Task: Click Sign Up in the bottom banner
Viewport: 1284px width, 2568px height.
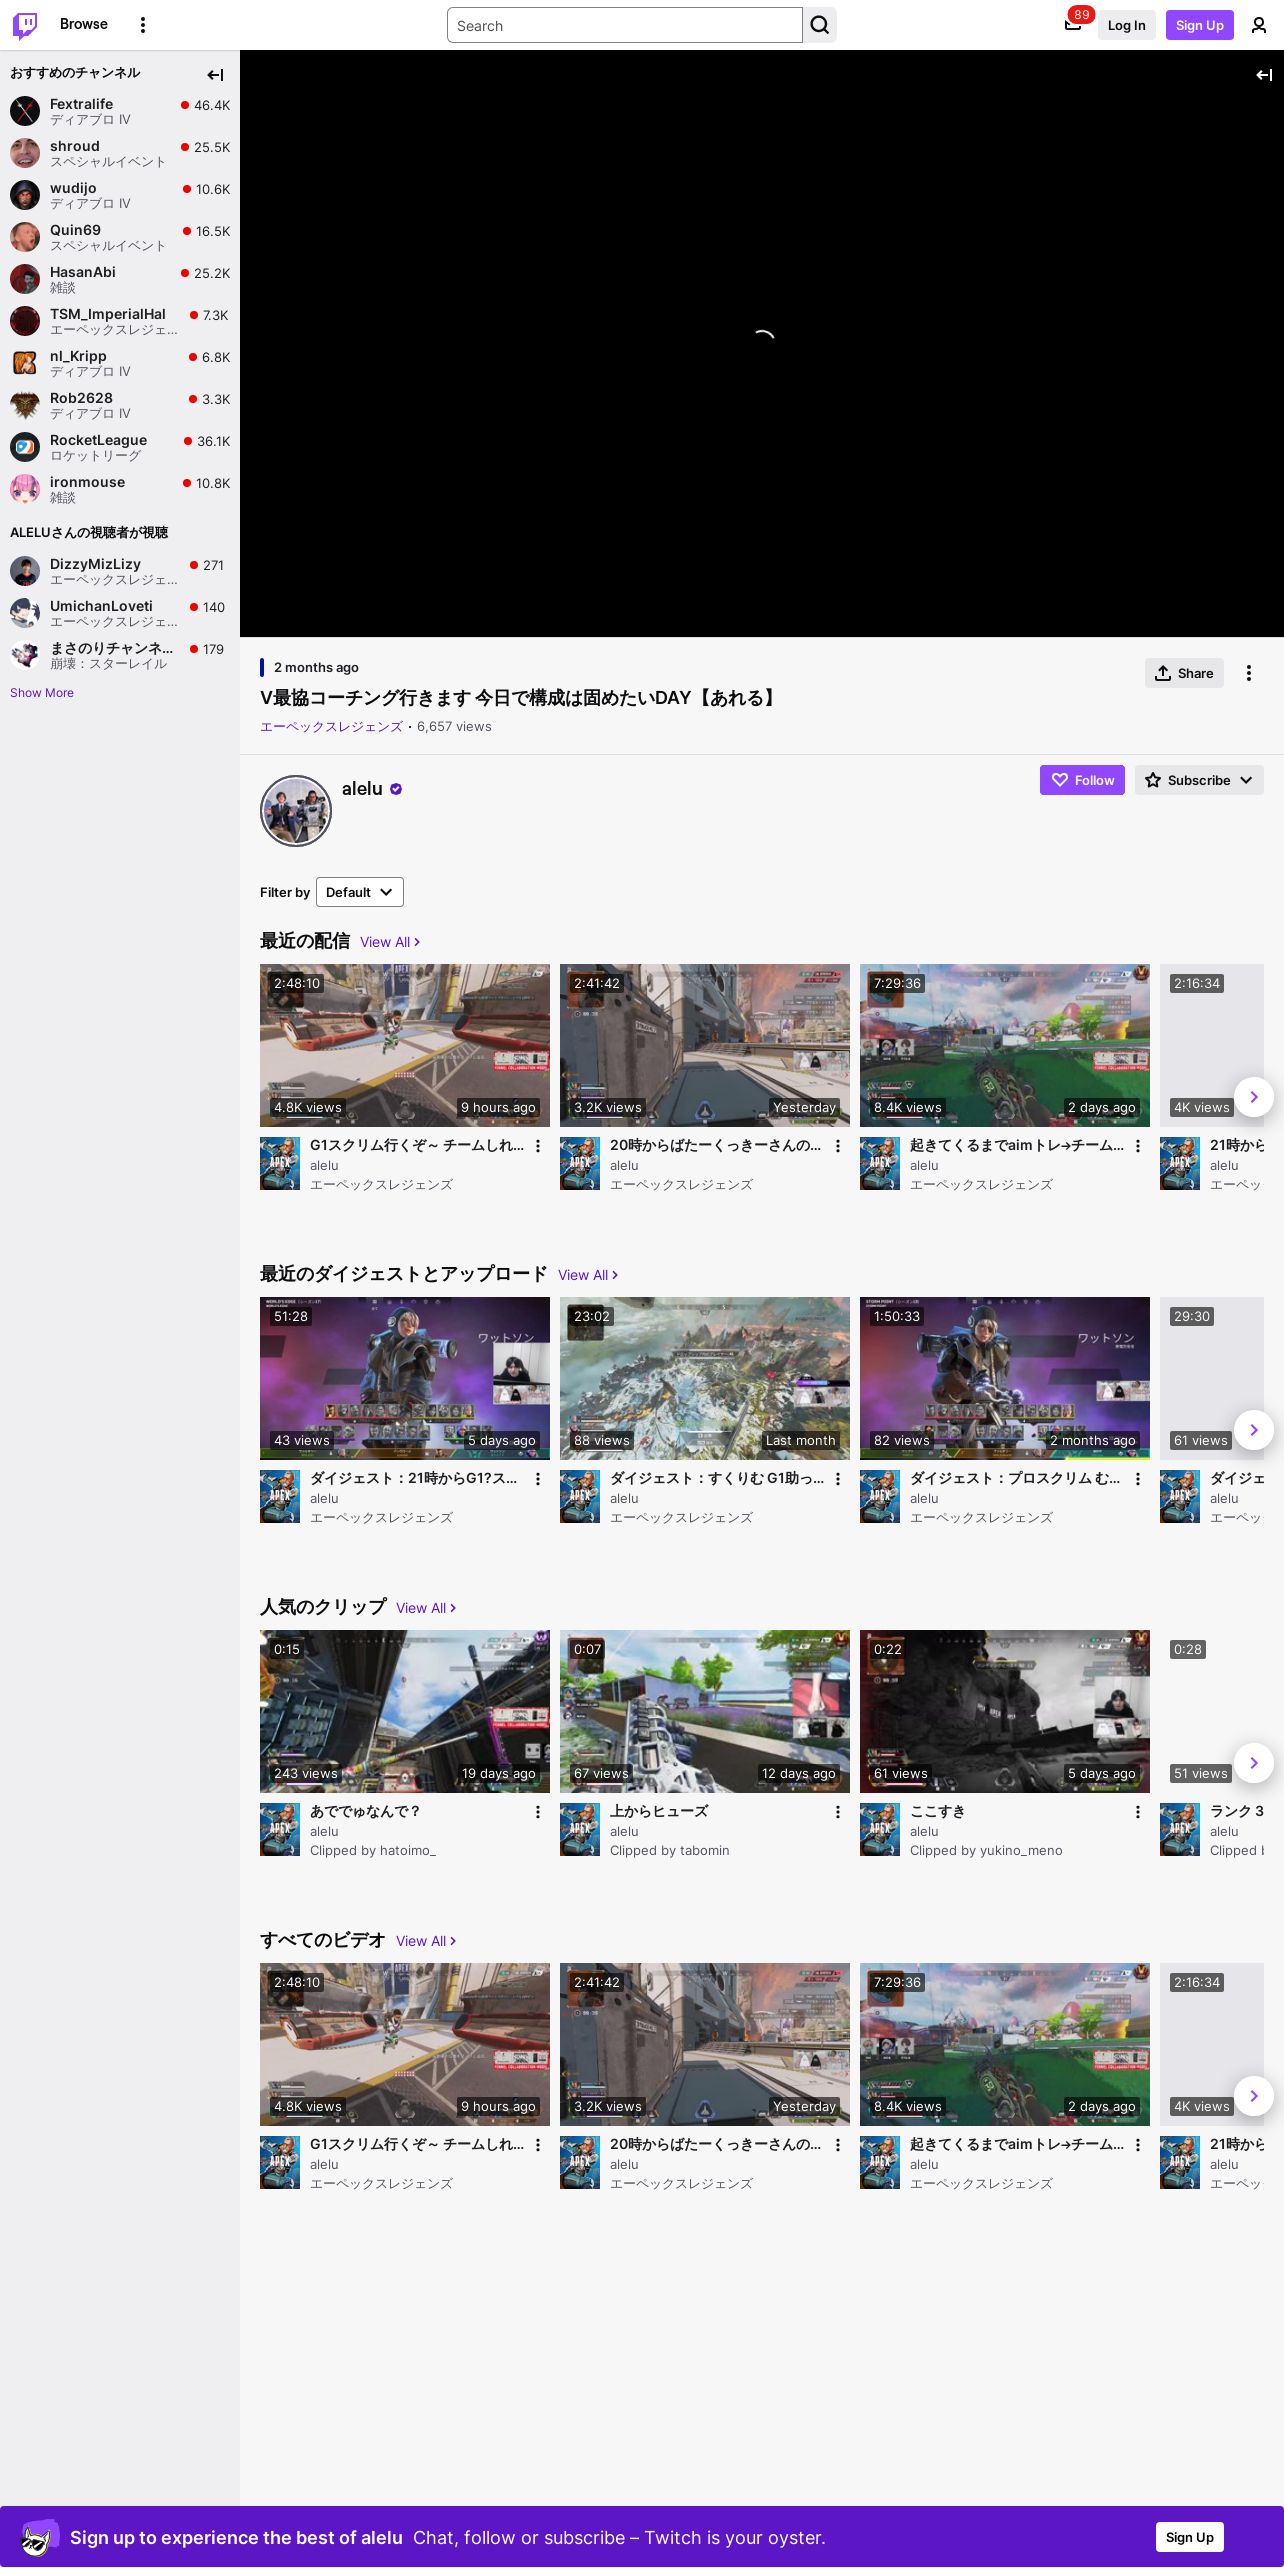Action: point(1190,2537)
